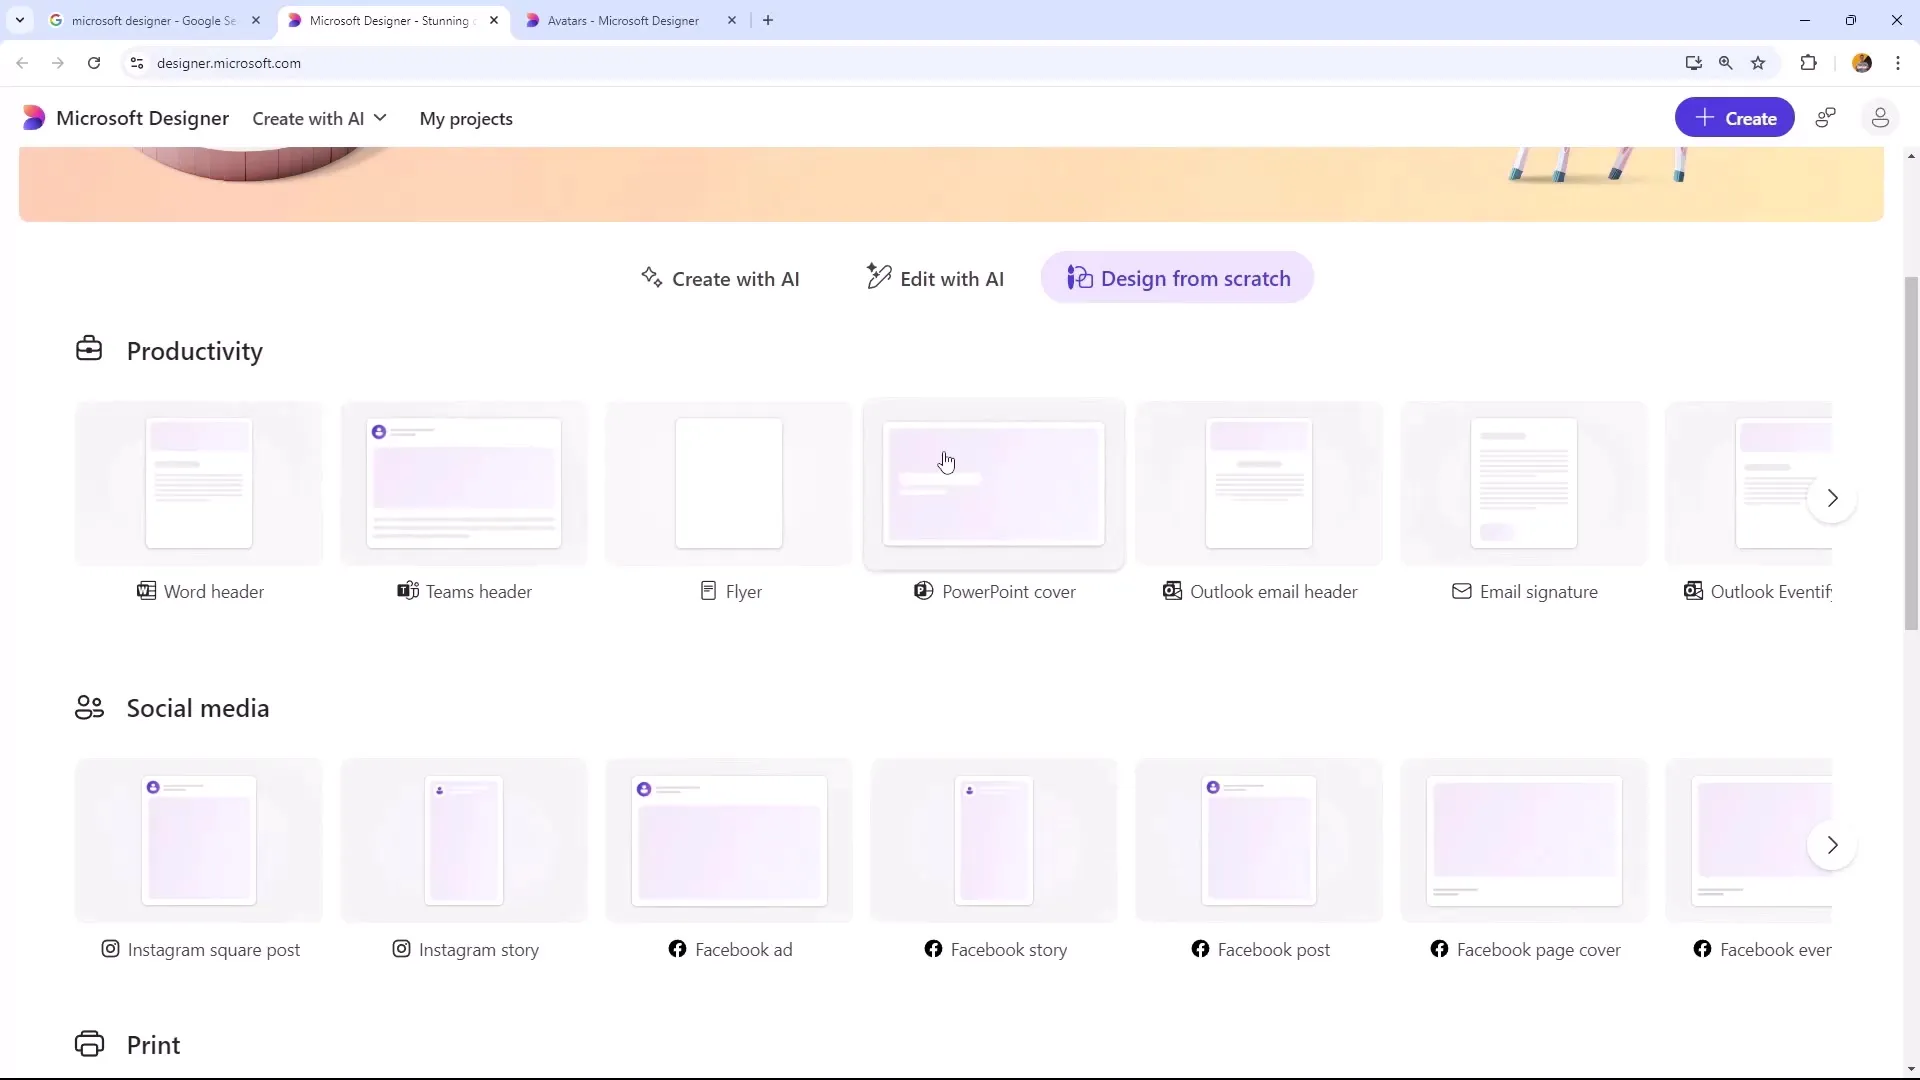Choose the PowerPoint cover thumbnail
The height and width of the screenshot is (1080, 1920).
point(994,484)
